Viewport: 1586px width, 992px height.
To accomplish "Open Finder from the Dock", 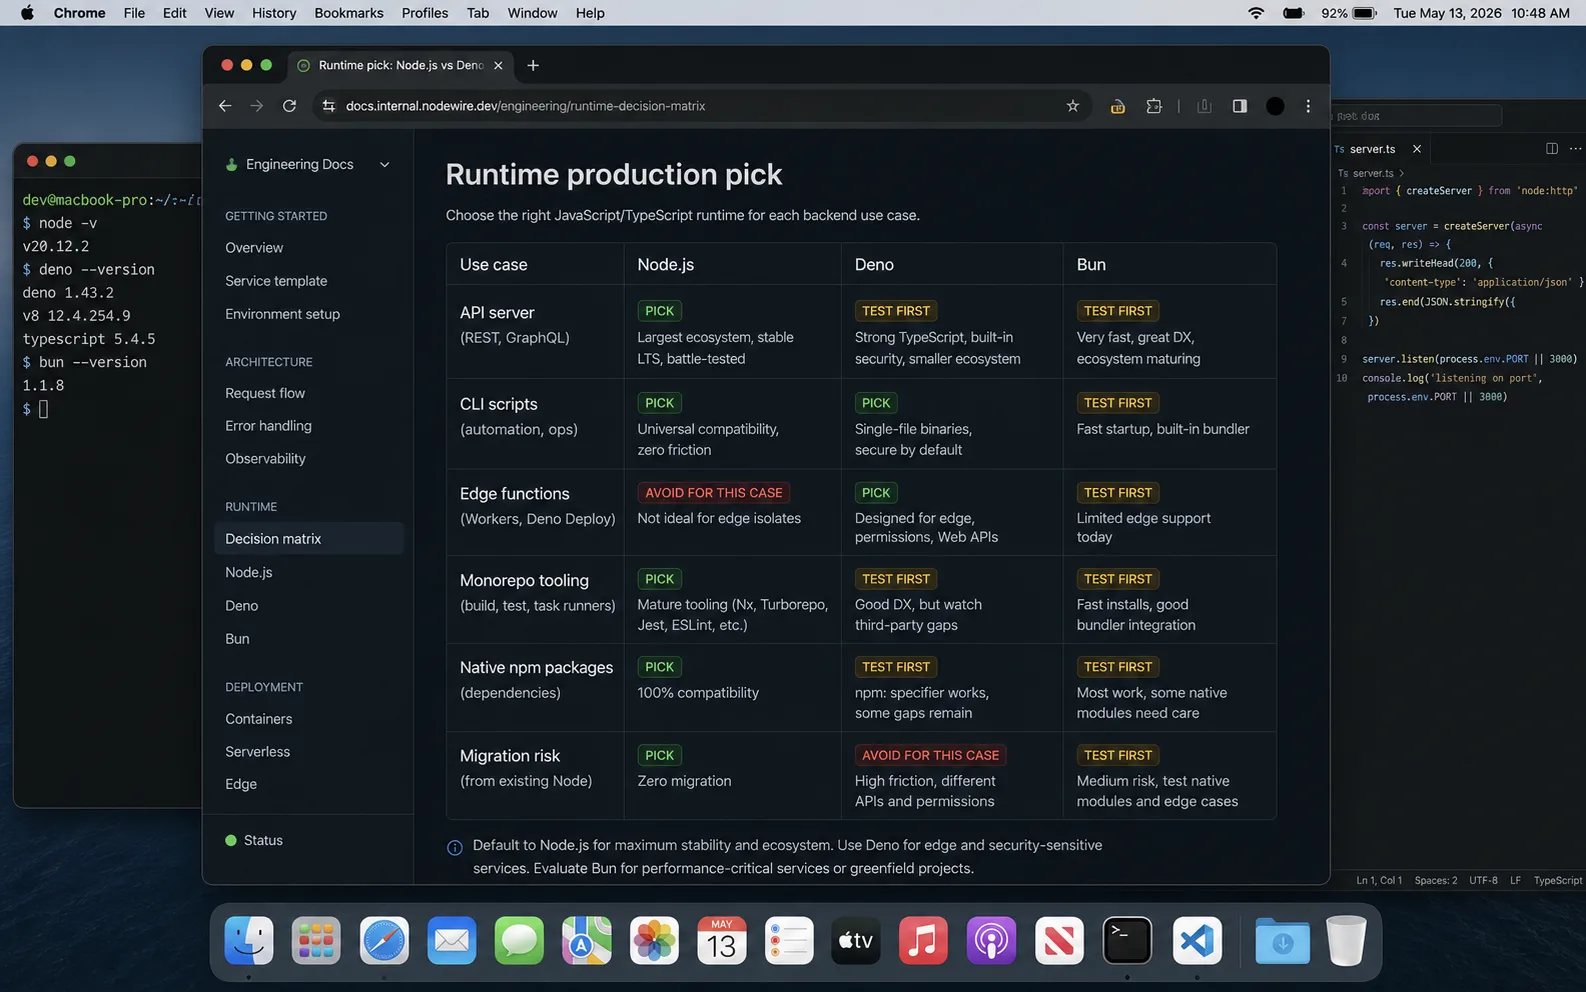I will click(248, 940).
